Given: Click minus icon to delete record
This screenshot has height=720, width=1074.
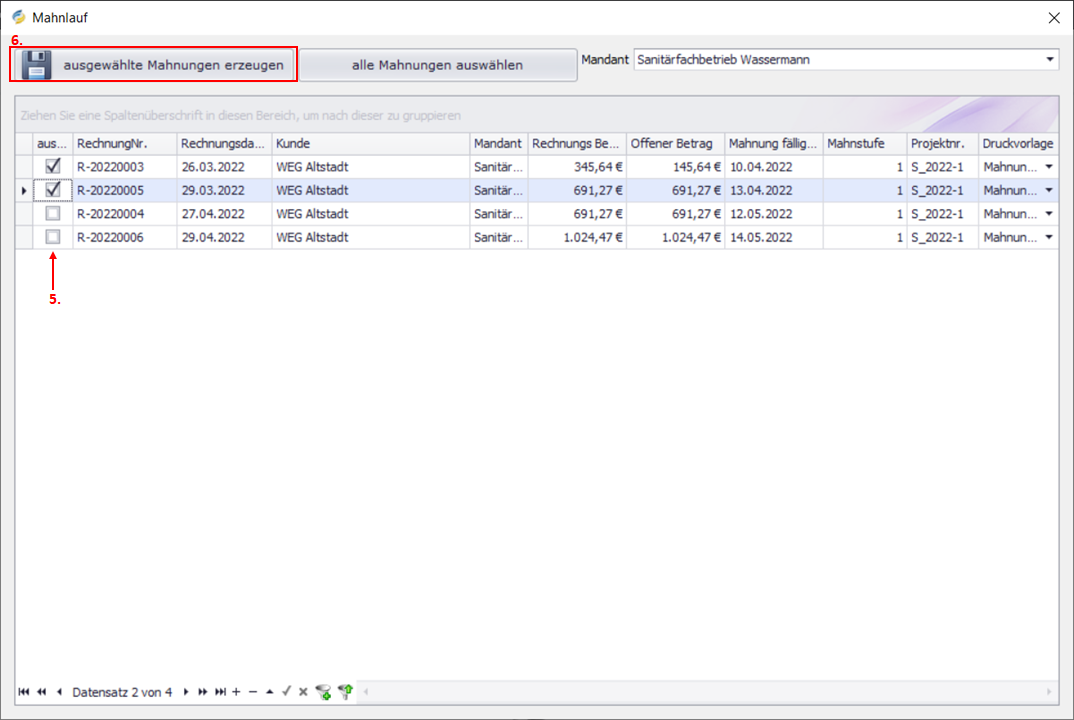Looking at the screenshot, I should 253,692.
